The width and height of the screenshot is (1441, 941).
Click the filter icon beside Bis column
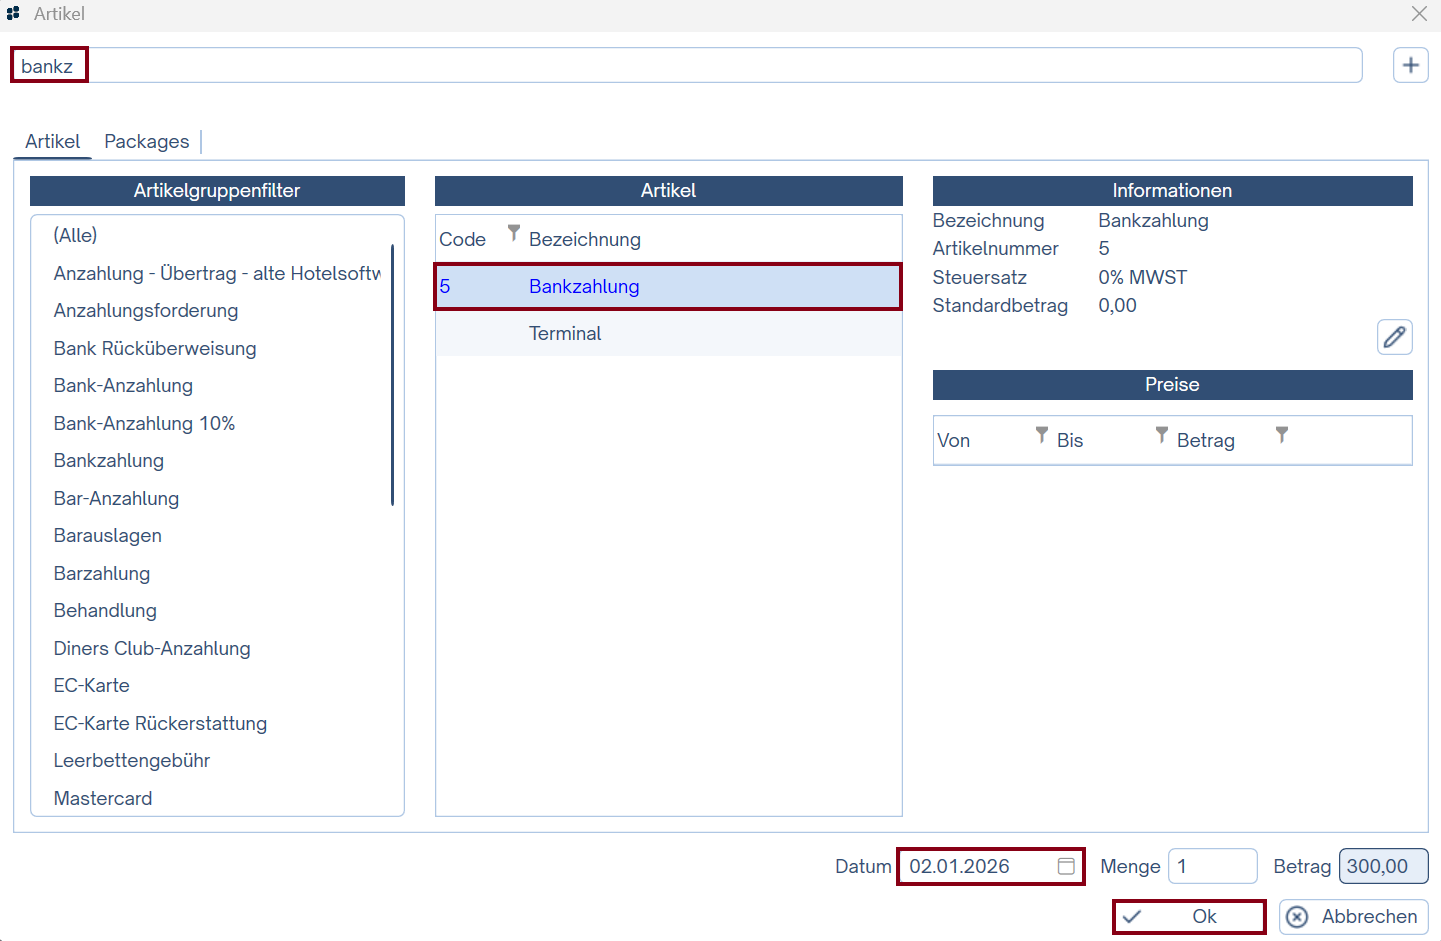tap(1161, 435)
